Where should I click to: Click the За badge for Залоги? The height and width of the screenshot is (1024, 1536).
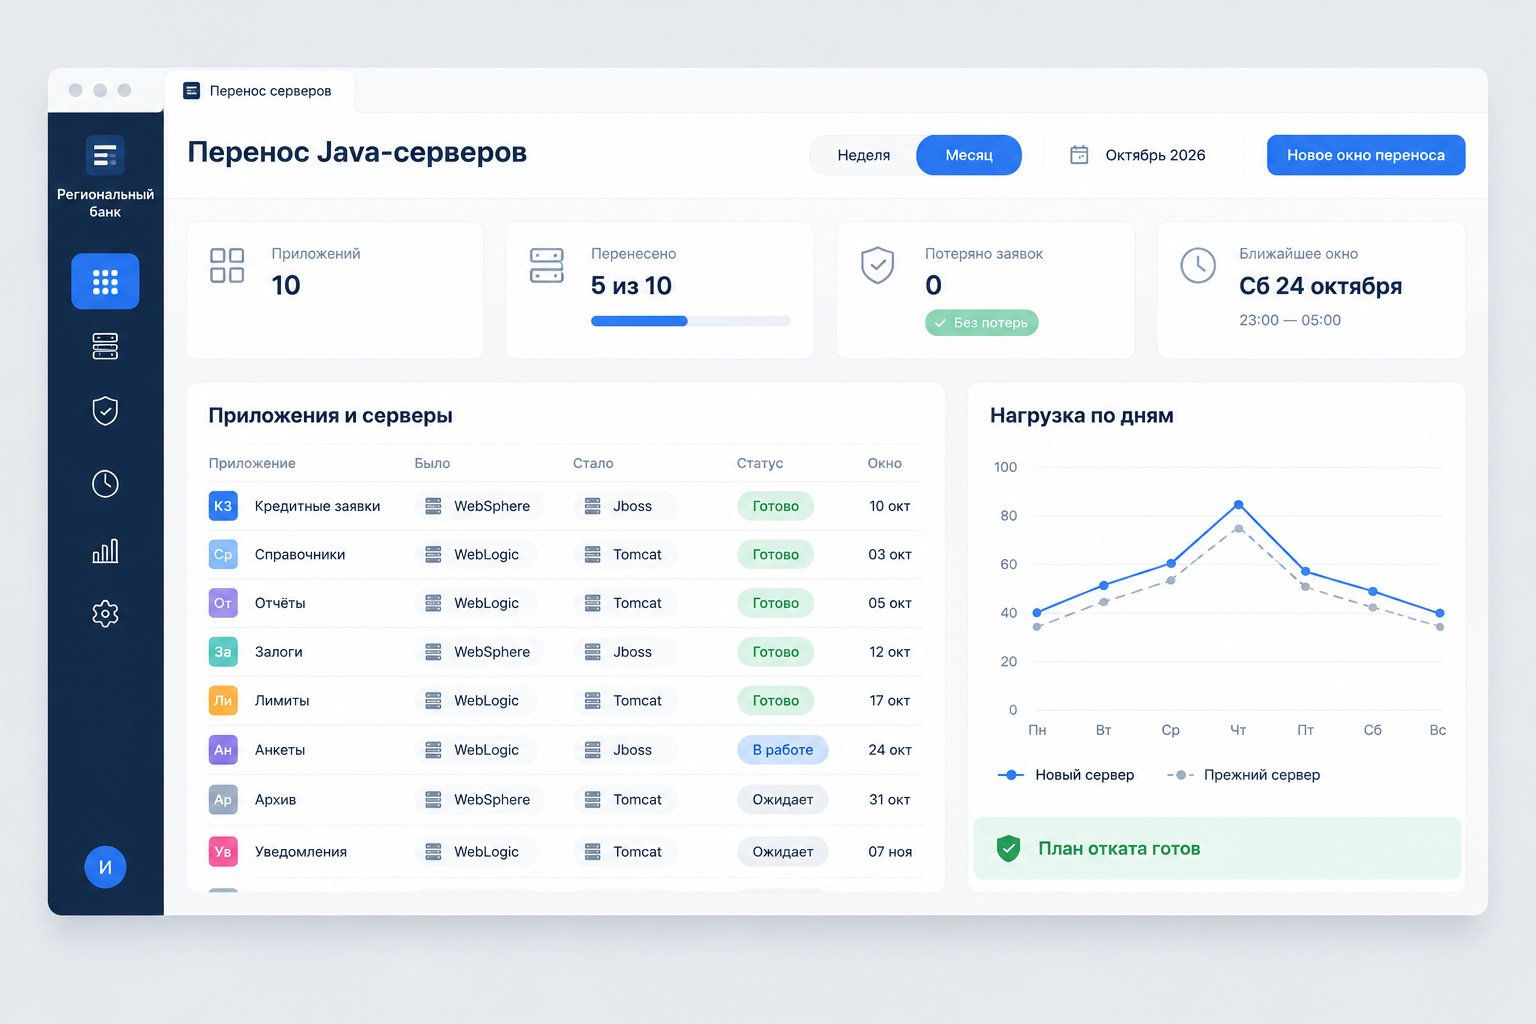[223, 652]
